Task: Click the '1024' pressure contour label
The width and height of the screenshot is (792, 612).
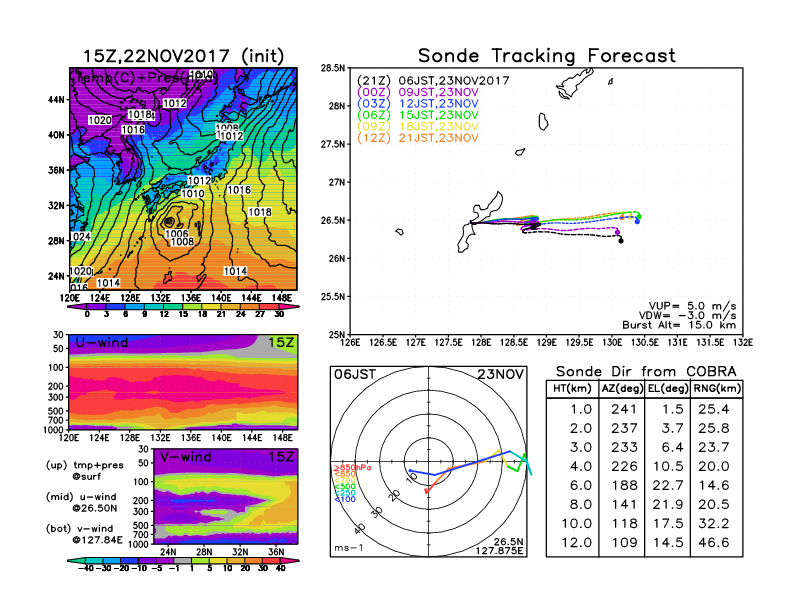Action: click(x=80, y=237)
